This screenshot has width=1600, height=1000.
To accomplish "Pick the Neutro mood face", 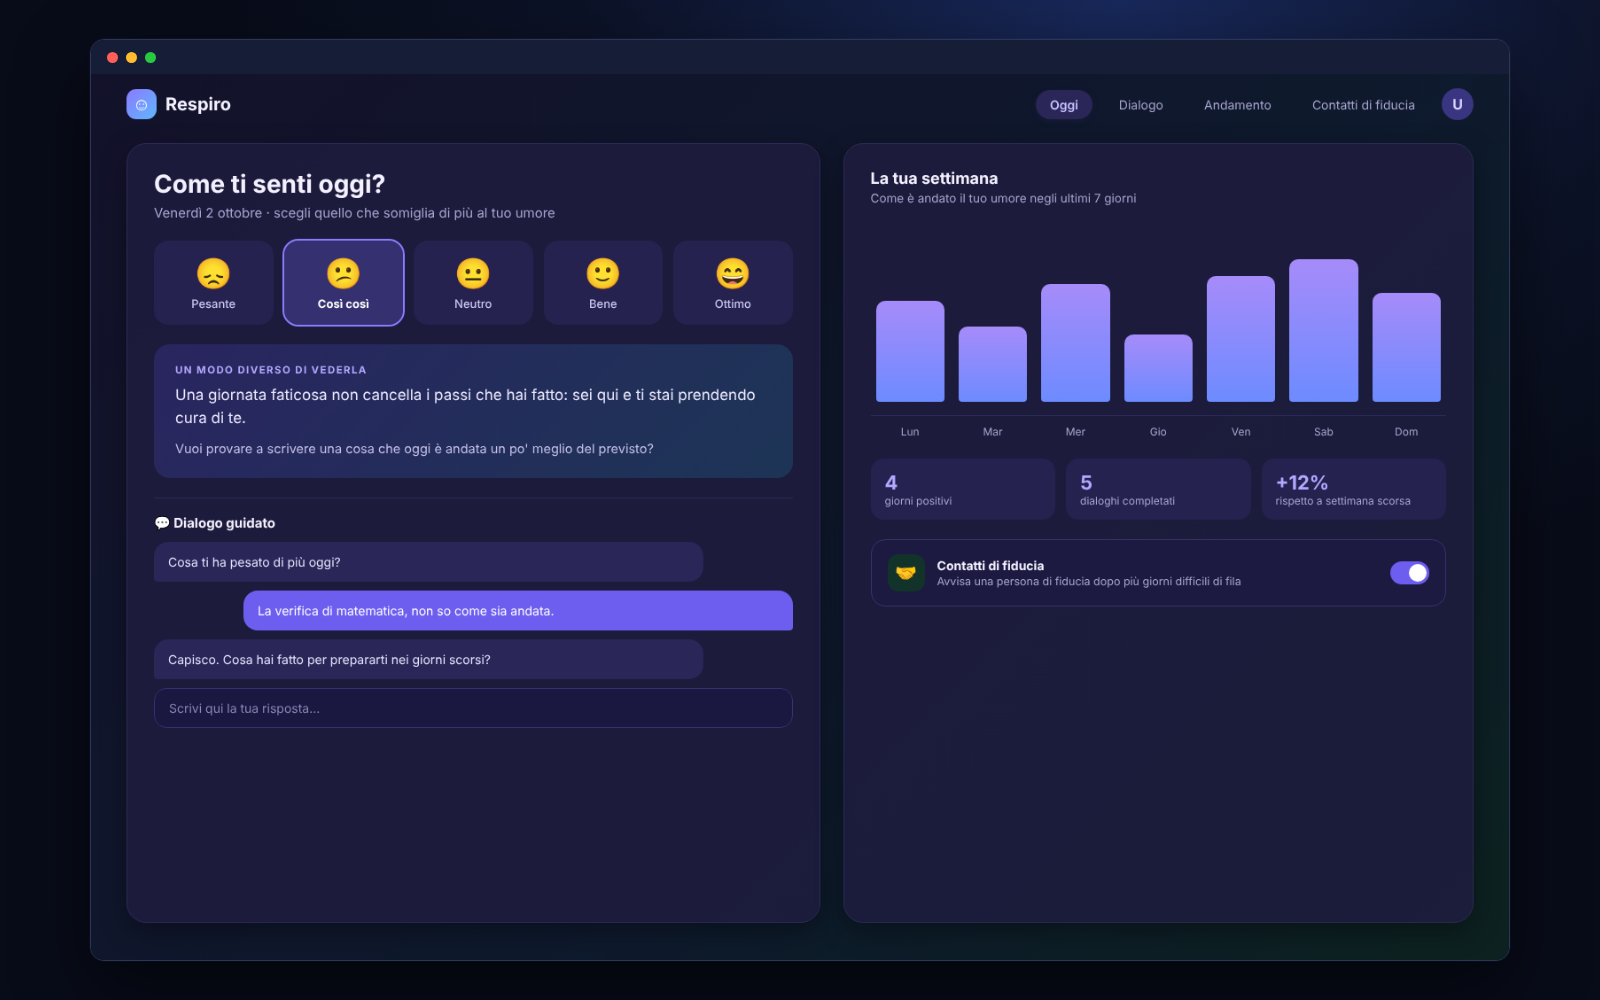I will [x=473, y=283].
